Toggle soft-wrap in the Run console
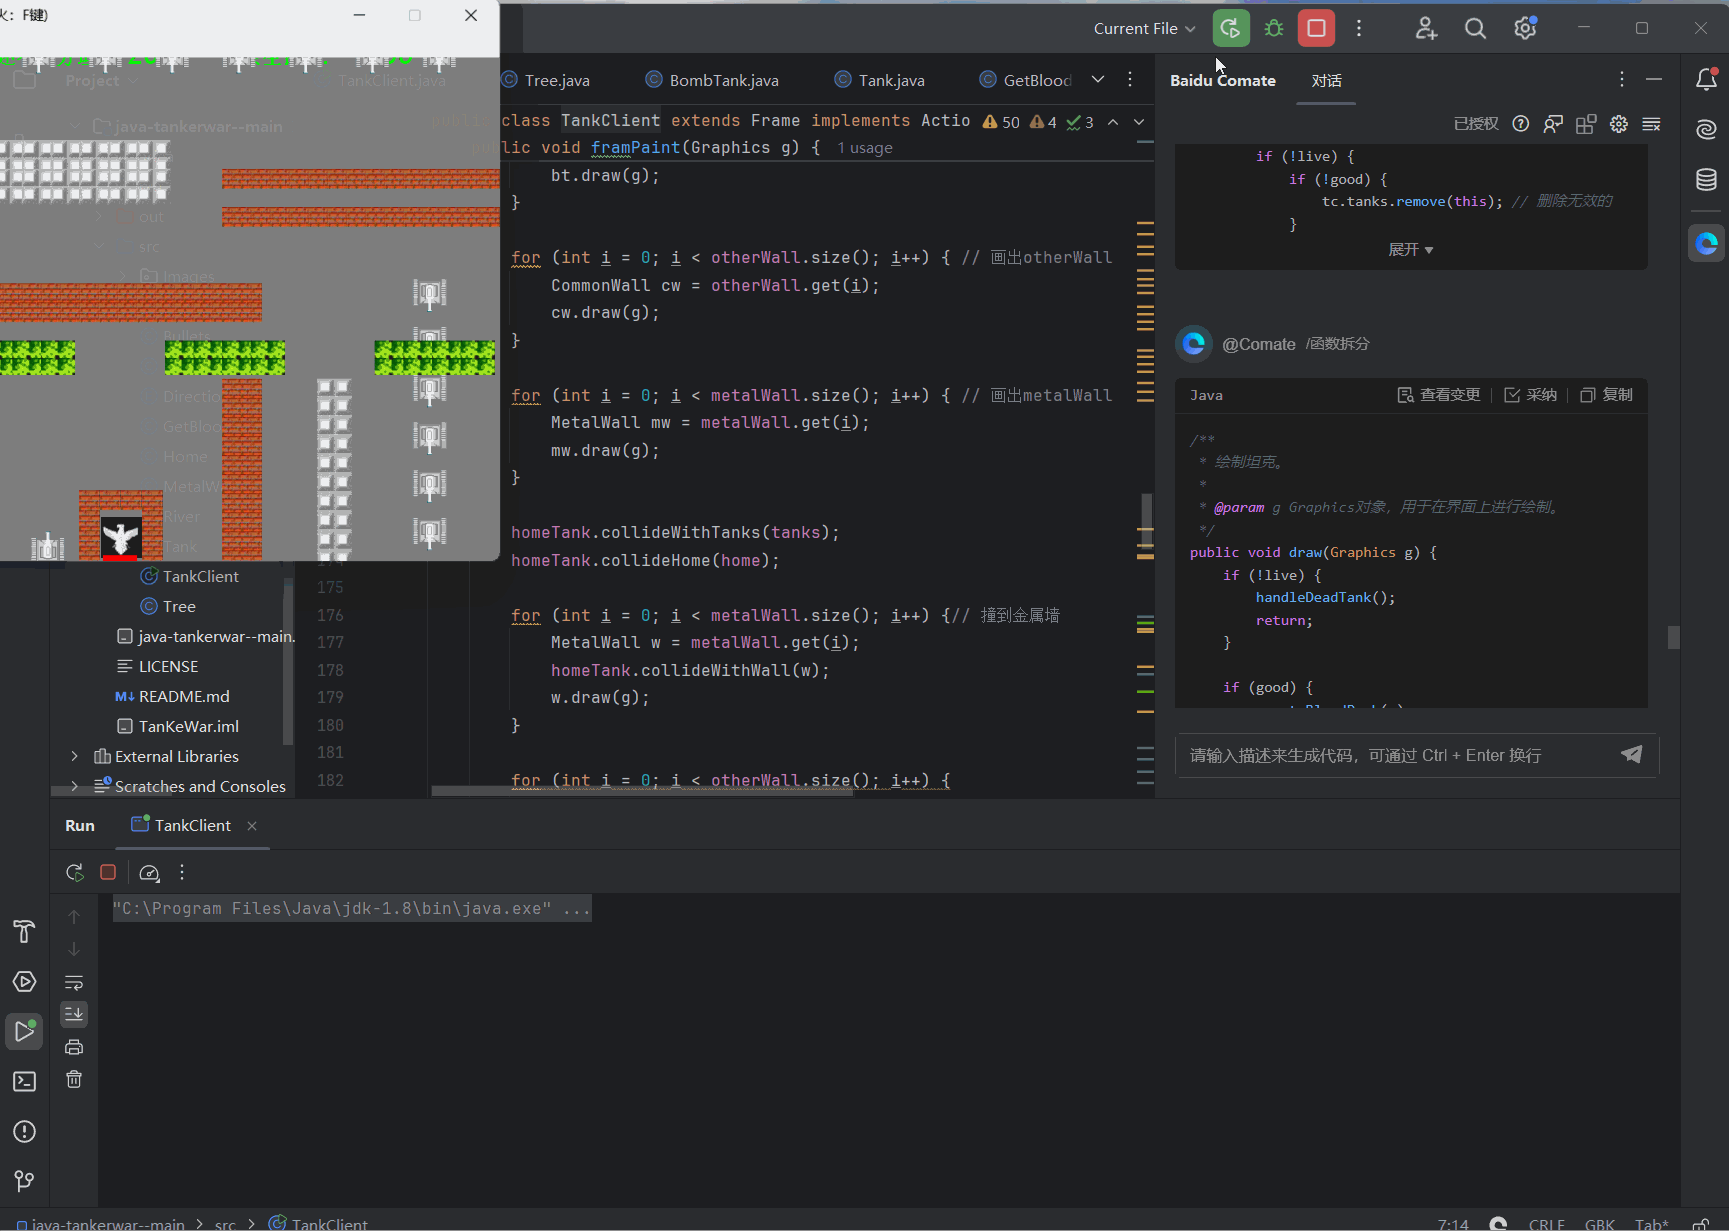 [74, 982]
